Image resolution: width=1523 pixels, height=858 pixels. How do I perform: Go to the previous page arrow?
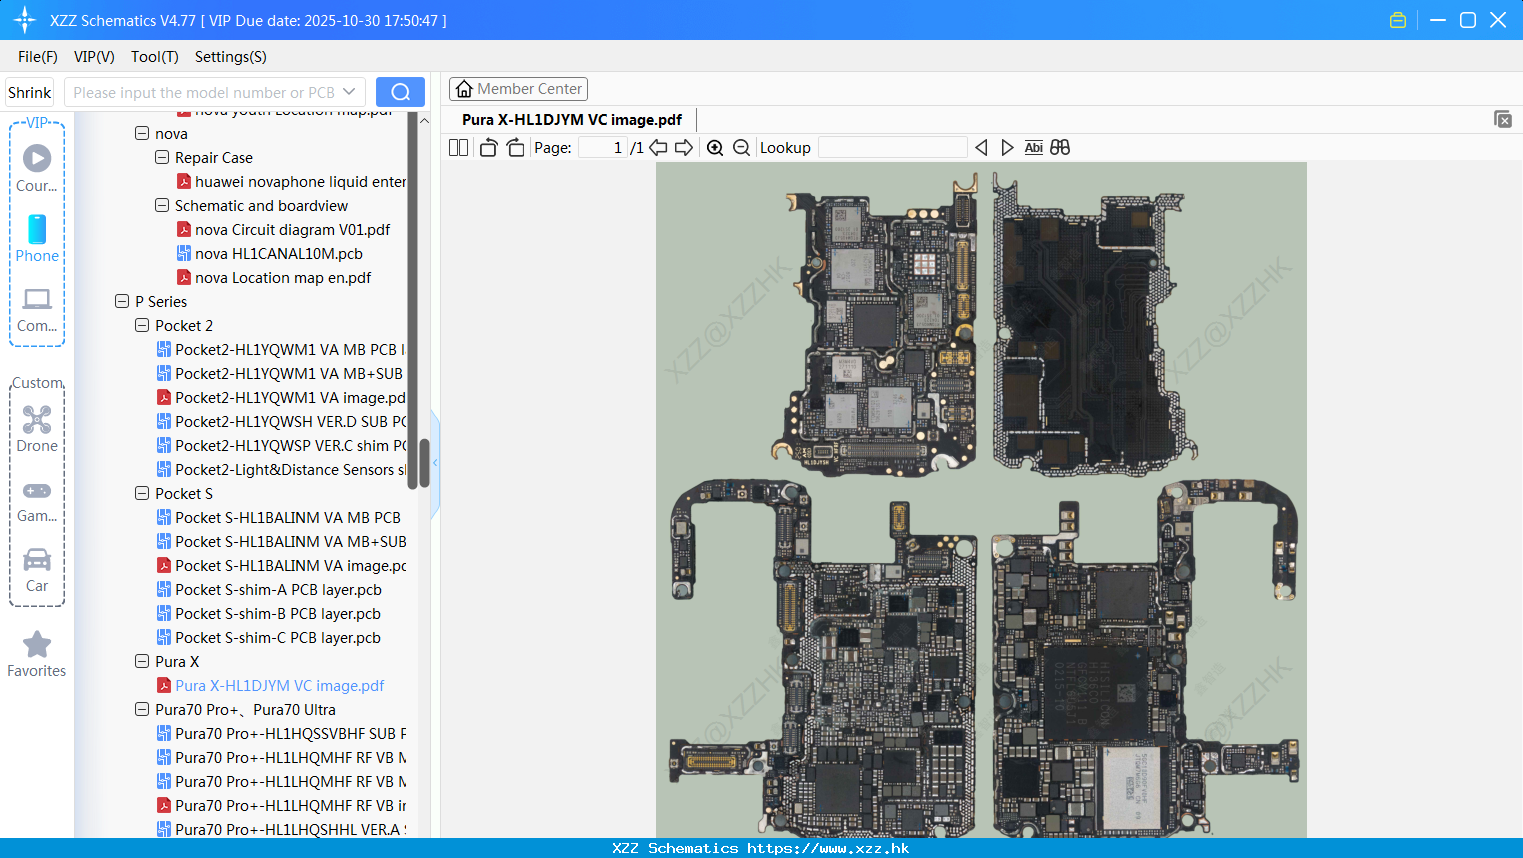tap(658, 147)
